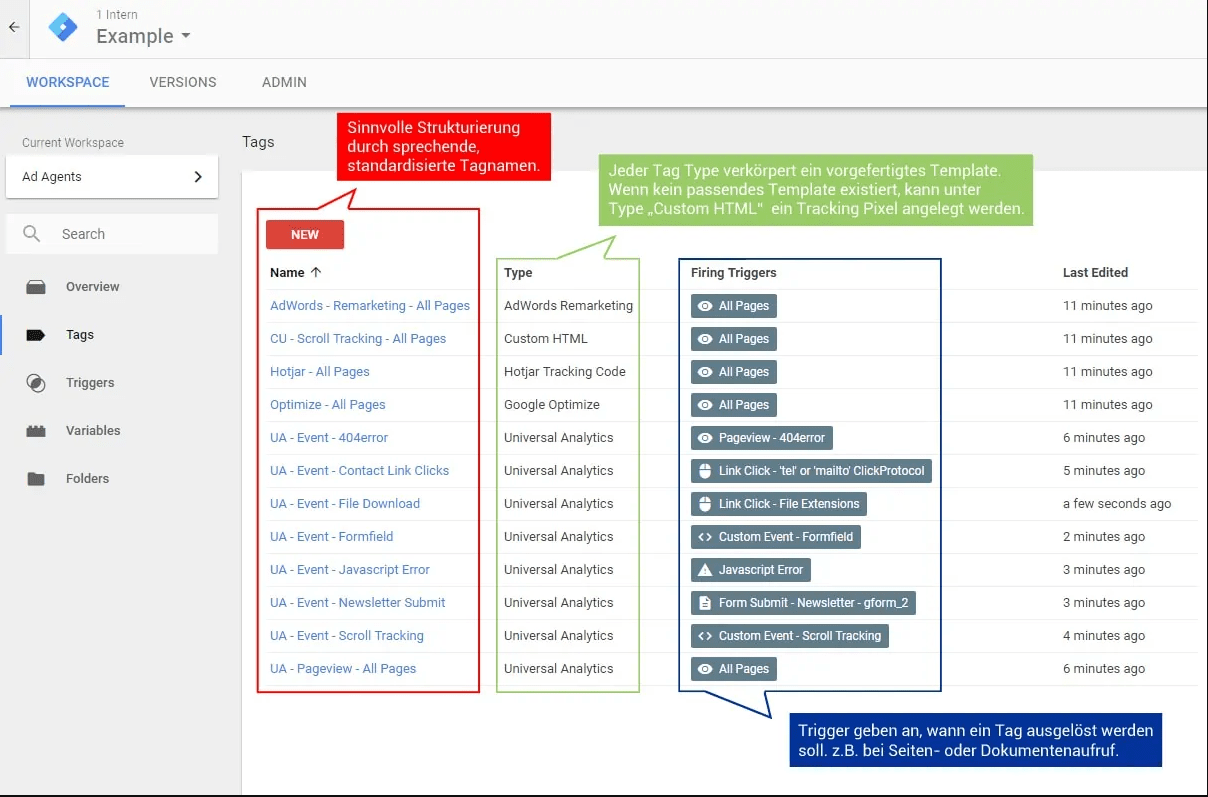The width and height of the screenshot is (1208, 797).
Task: Click the Last Edited column header
Action: pos(1095,272)
